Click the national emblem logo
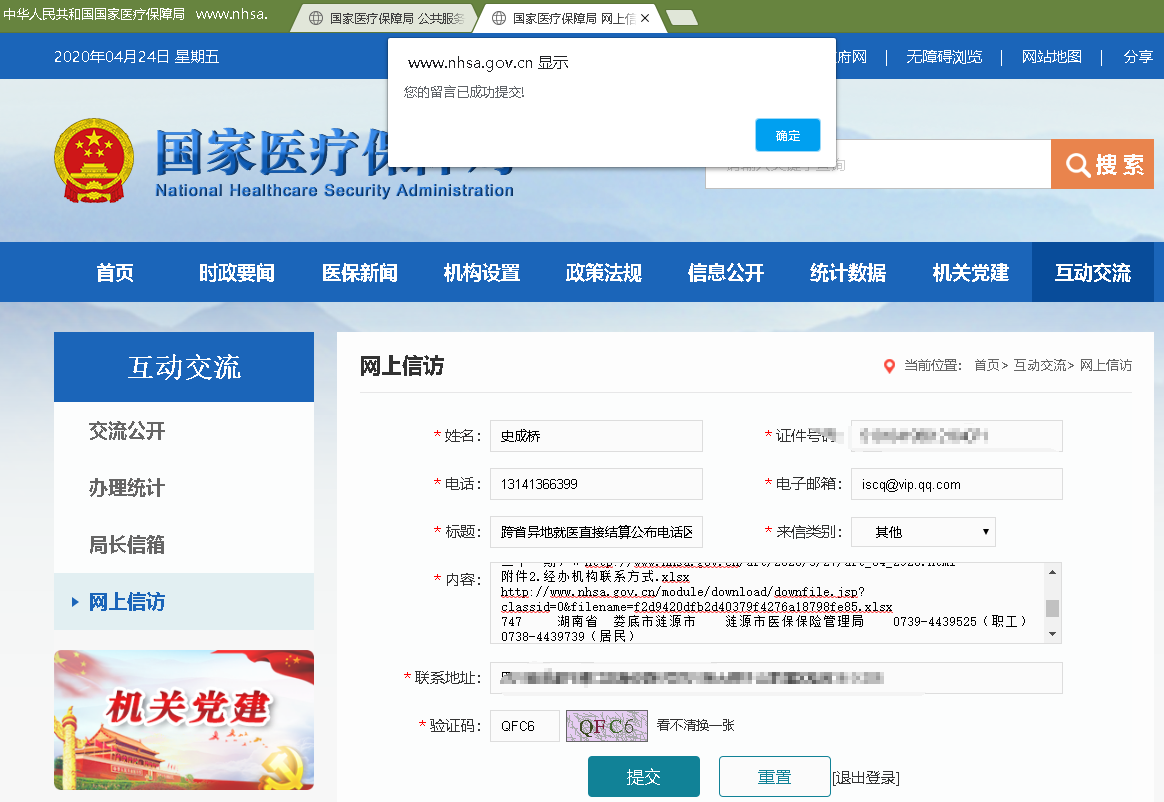 (x=94, y=160)
